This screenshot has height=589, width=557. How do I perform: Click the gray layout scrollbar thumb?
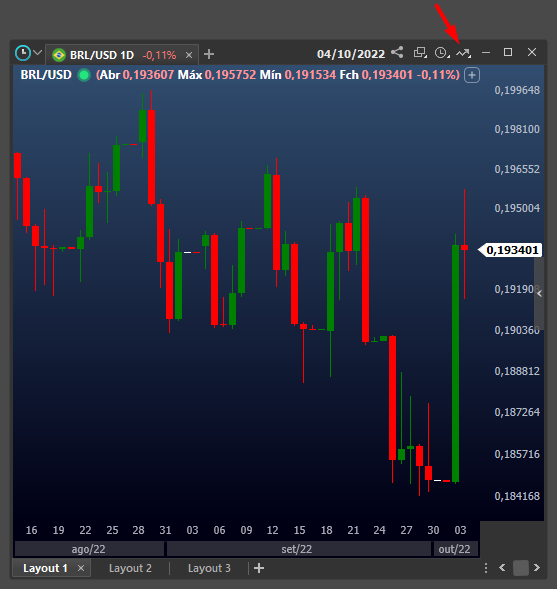coord(521,568)
